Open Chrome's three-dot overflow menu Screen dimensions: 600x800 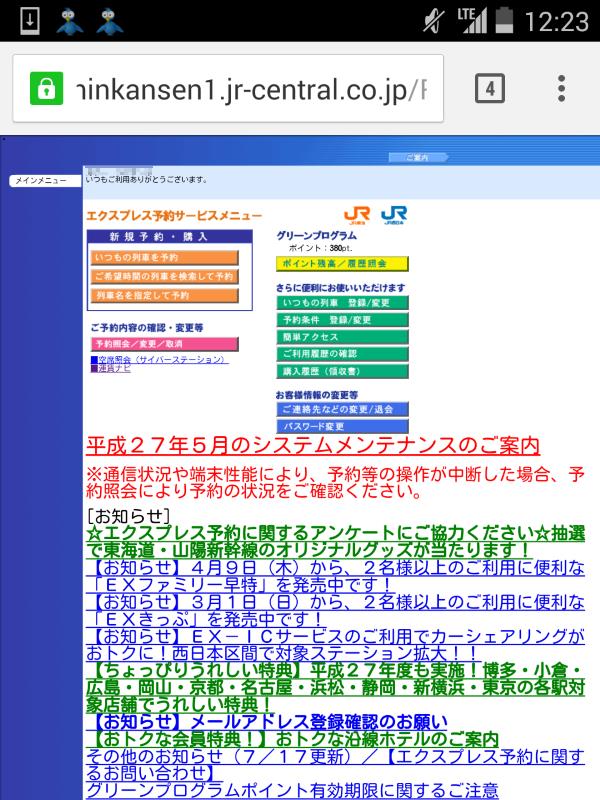561,88
